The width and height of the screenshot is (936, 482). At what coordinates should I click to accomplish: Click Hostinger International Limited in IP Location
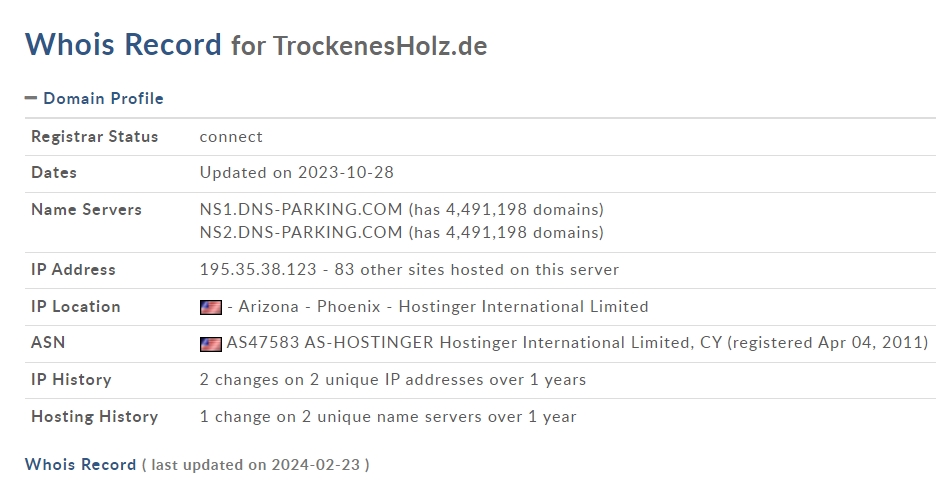(523, 306)
